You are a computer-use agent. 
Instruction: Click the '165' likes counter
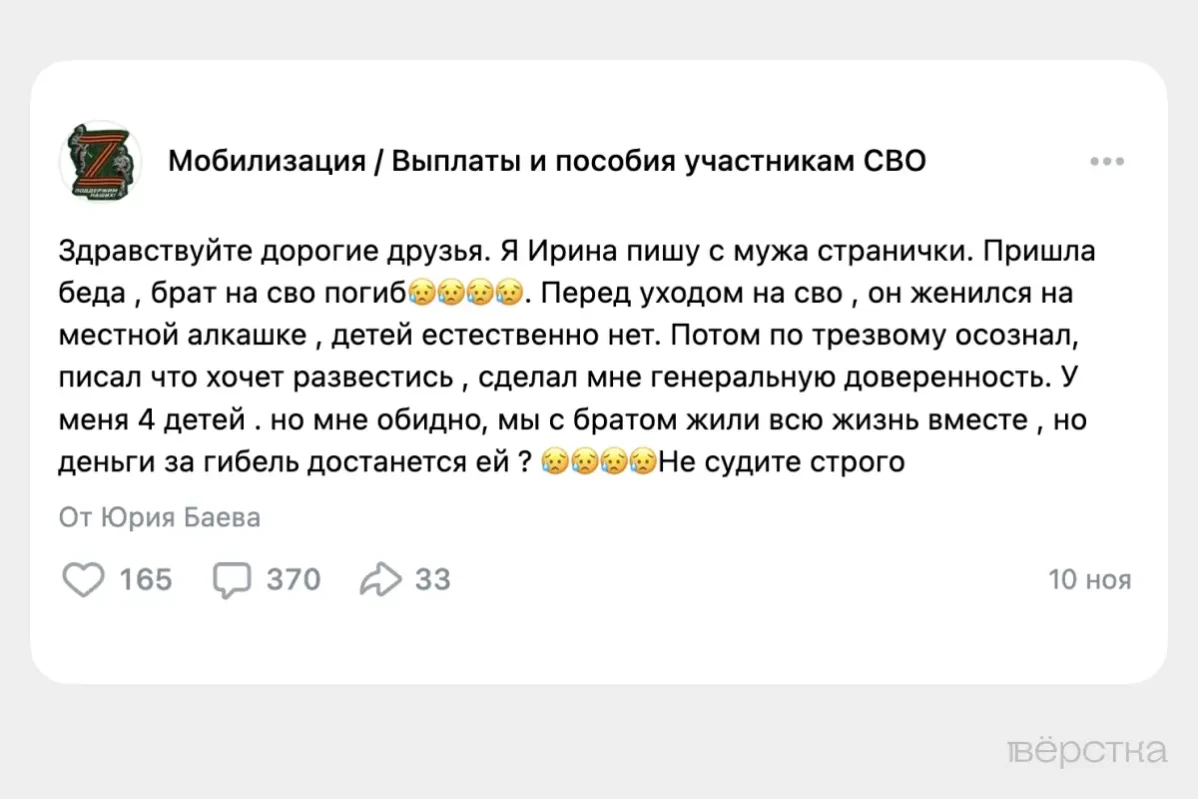point(146,579)
